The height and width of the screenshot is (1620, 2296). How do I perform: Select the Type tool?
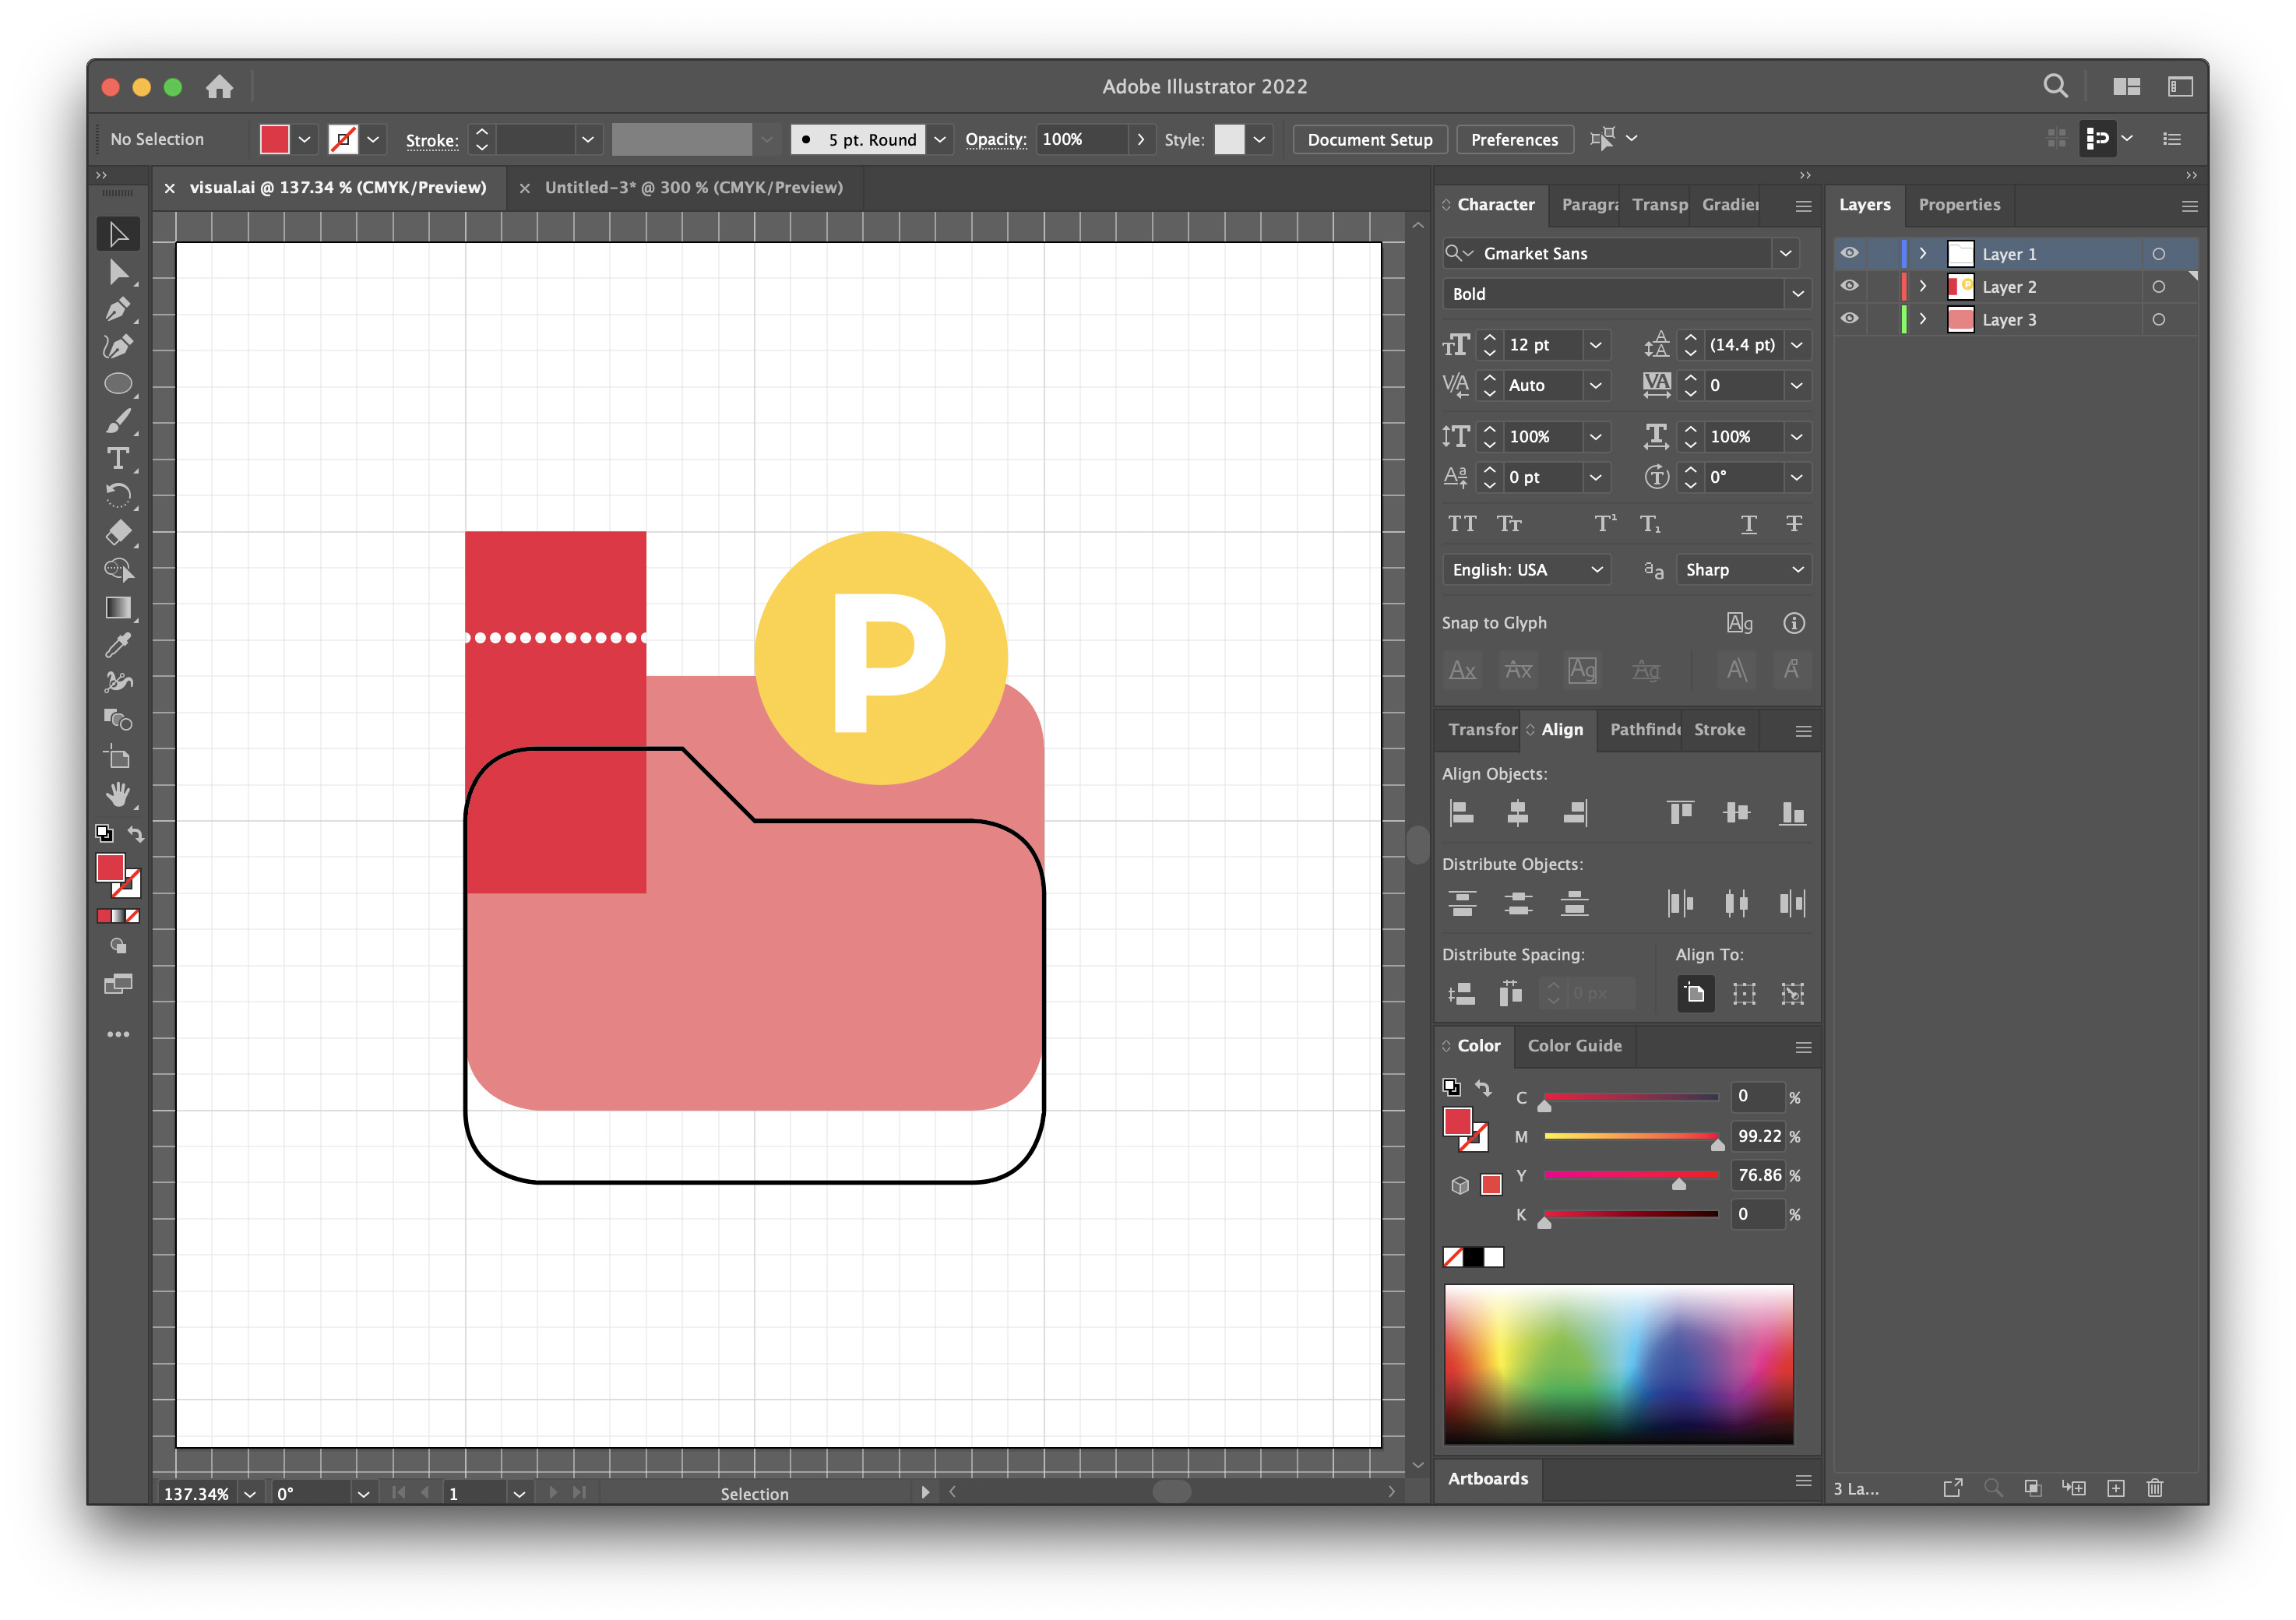118,459
